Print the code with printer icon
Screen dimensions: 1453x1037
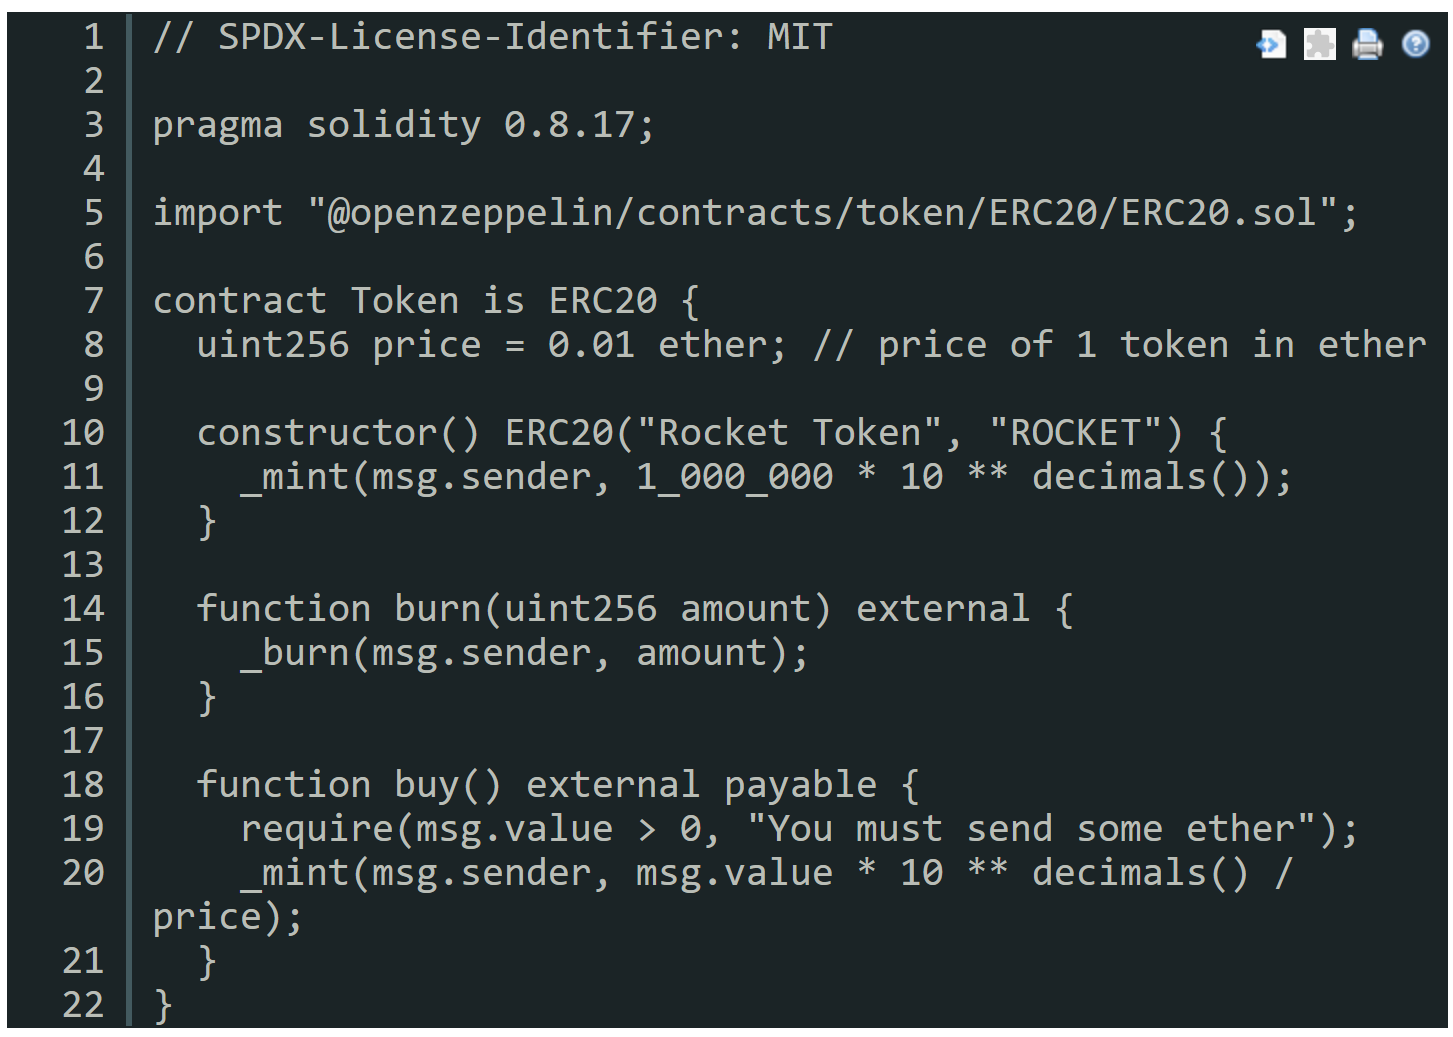1367,45
